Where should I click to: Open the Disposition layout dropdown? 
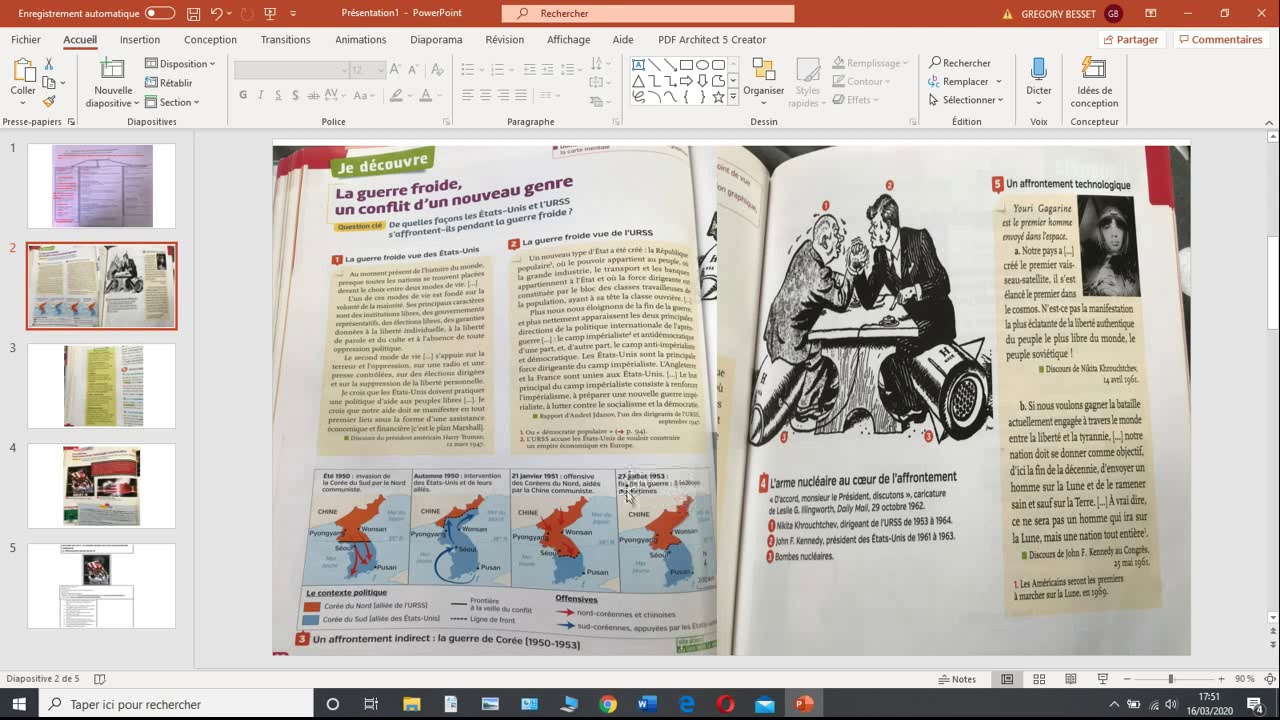pos(181,64)
